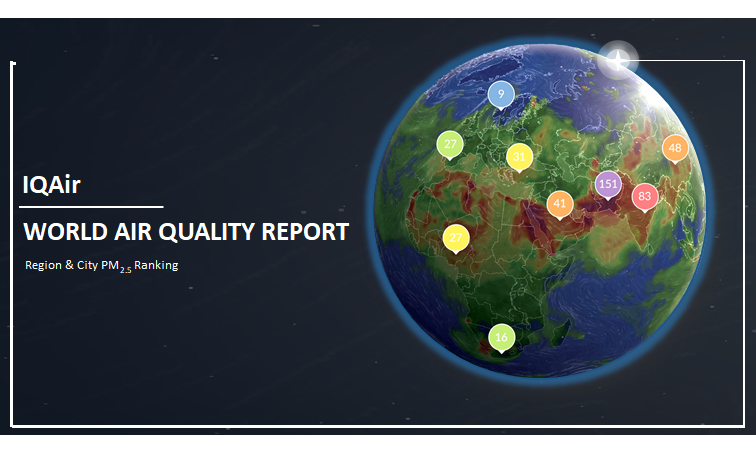This screenshot has width=756, height=455.
Task: Click the blue map marker labeled 9
Action: [x=501, y=95]
